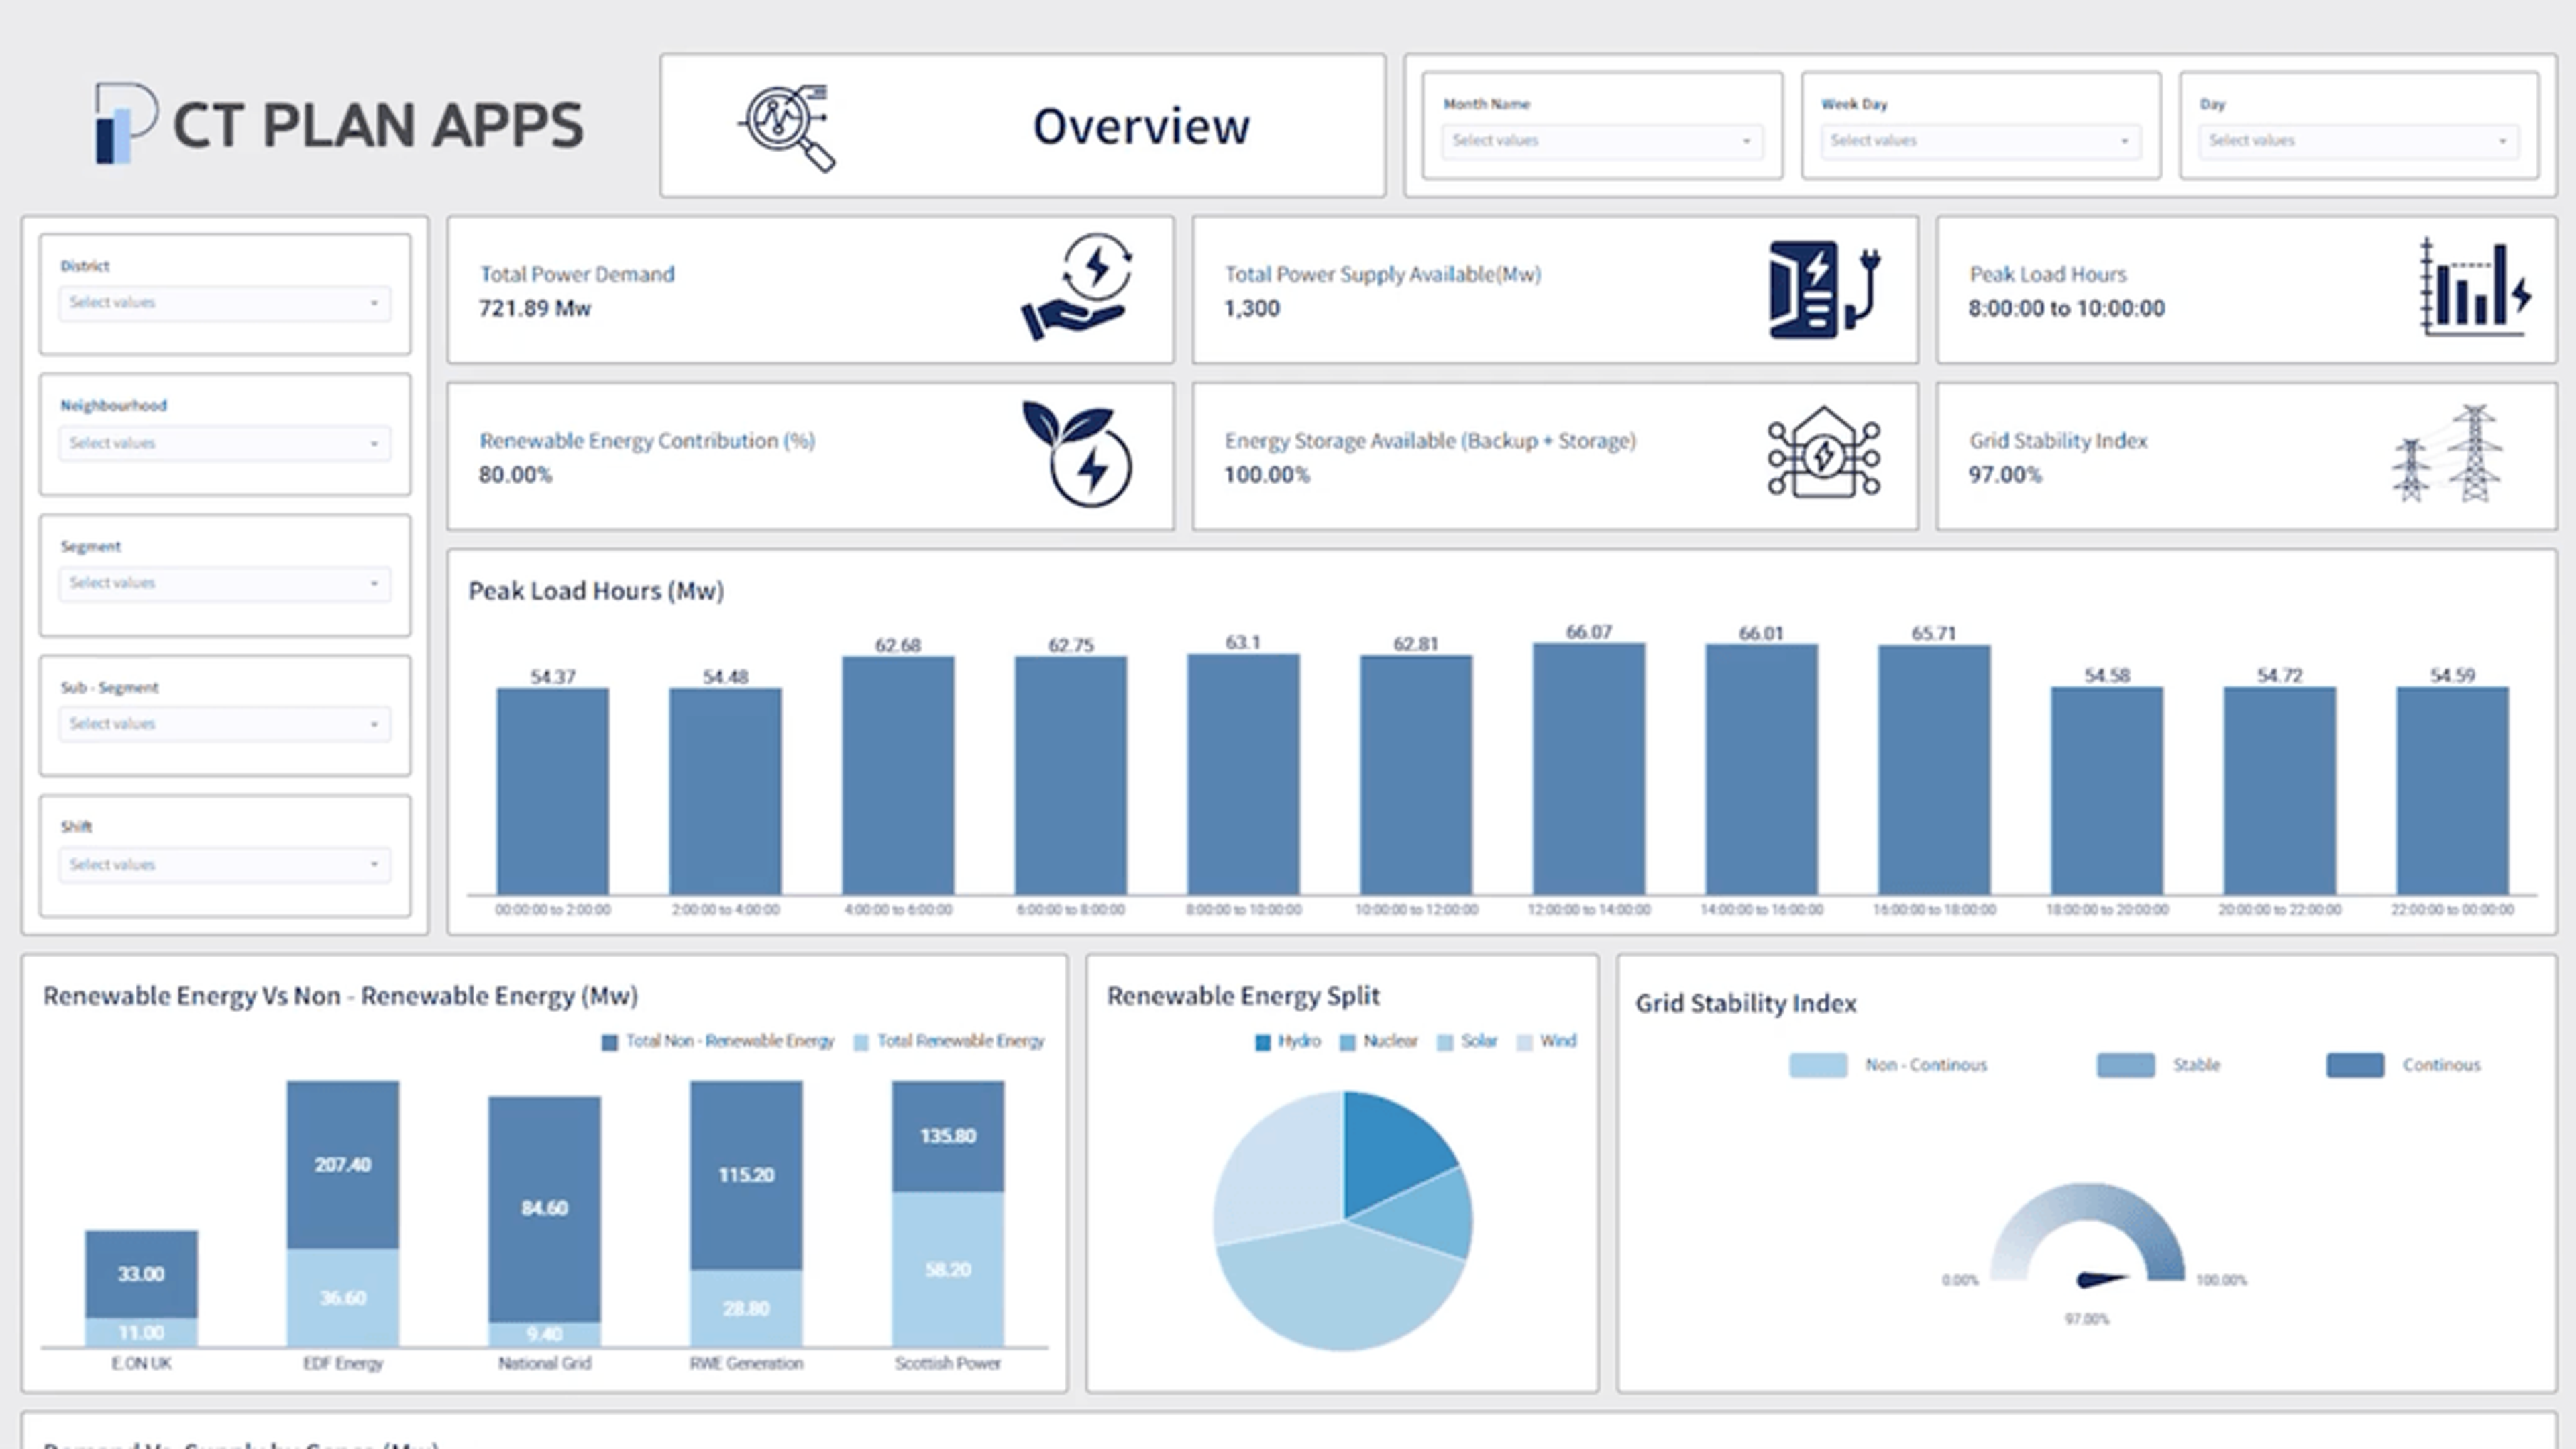Click RWE Generation 28.80 renewable segment
Image resolution: width=2576 pixels, height=1449 pixels.
click(x=746, y=1308)
